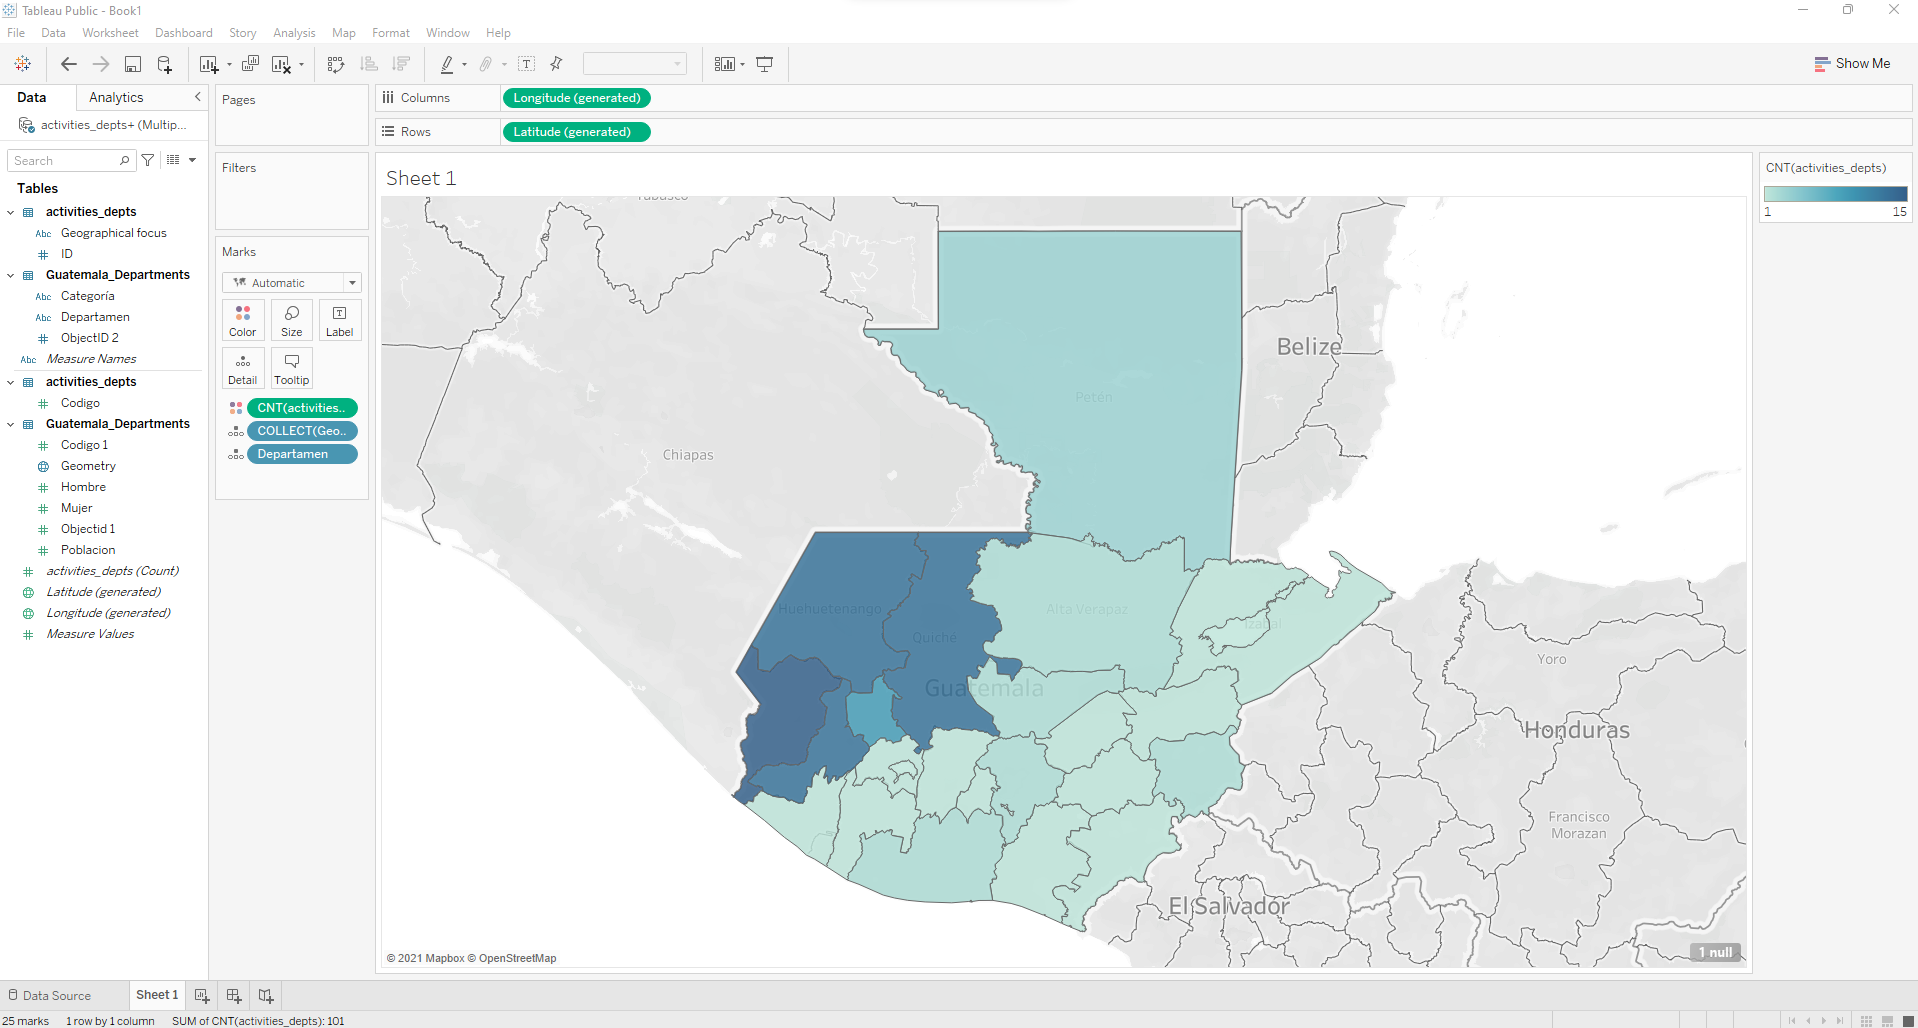Switch to the Analytics tab
This screenshot has width=1918, height=1028.
point(115,97)
